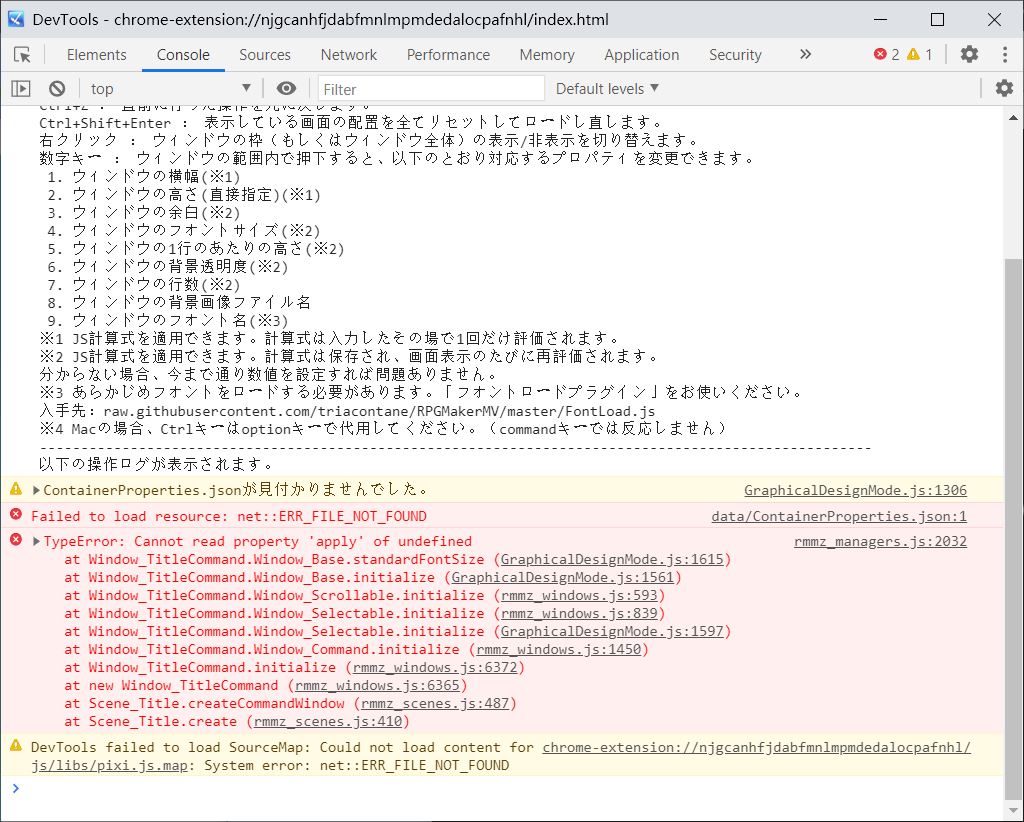Image resolution: width=1024 pixels, height=822 pixels.
Task: Click line '以下の操作ログが表示されます。'
Action: coord(157,464)
